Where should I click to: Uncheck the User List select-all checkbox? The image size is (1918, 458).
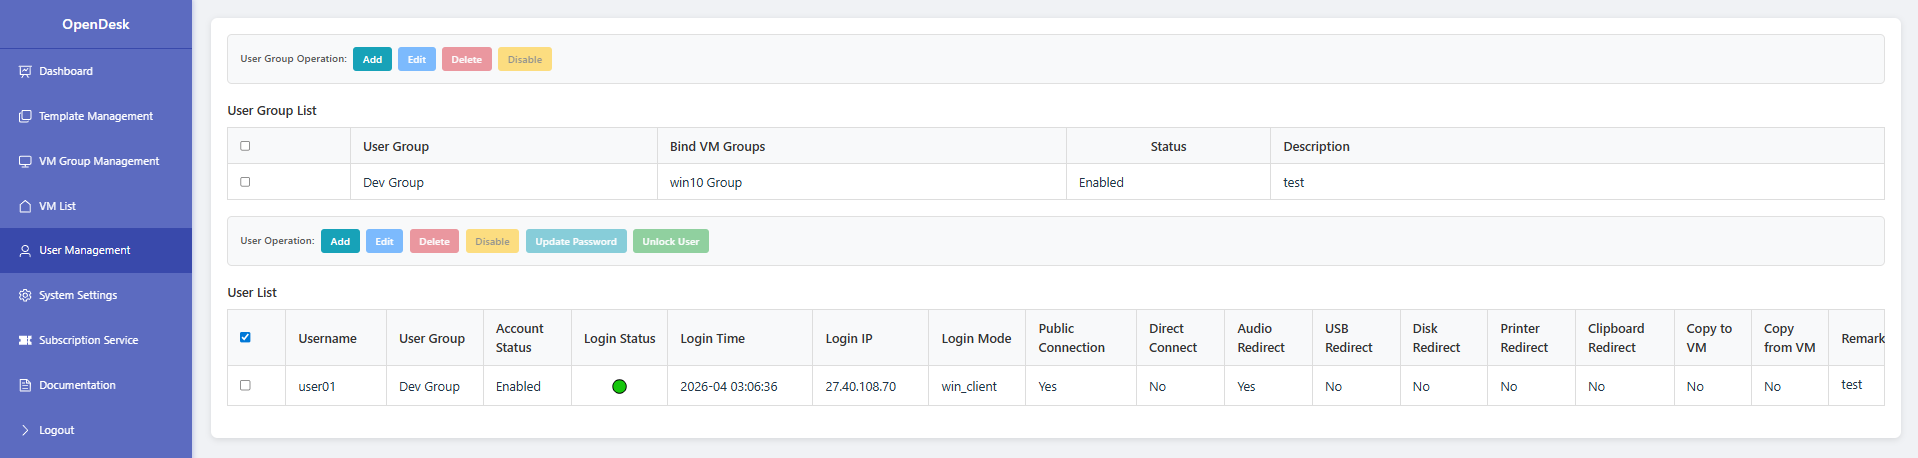click(245, 337)
